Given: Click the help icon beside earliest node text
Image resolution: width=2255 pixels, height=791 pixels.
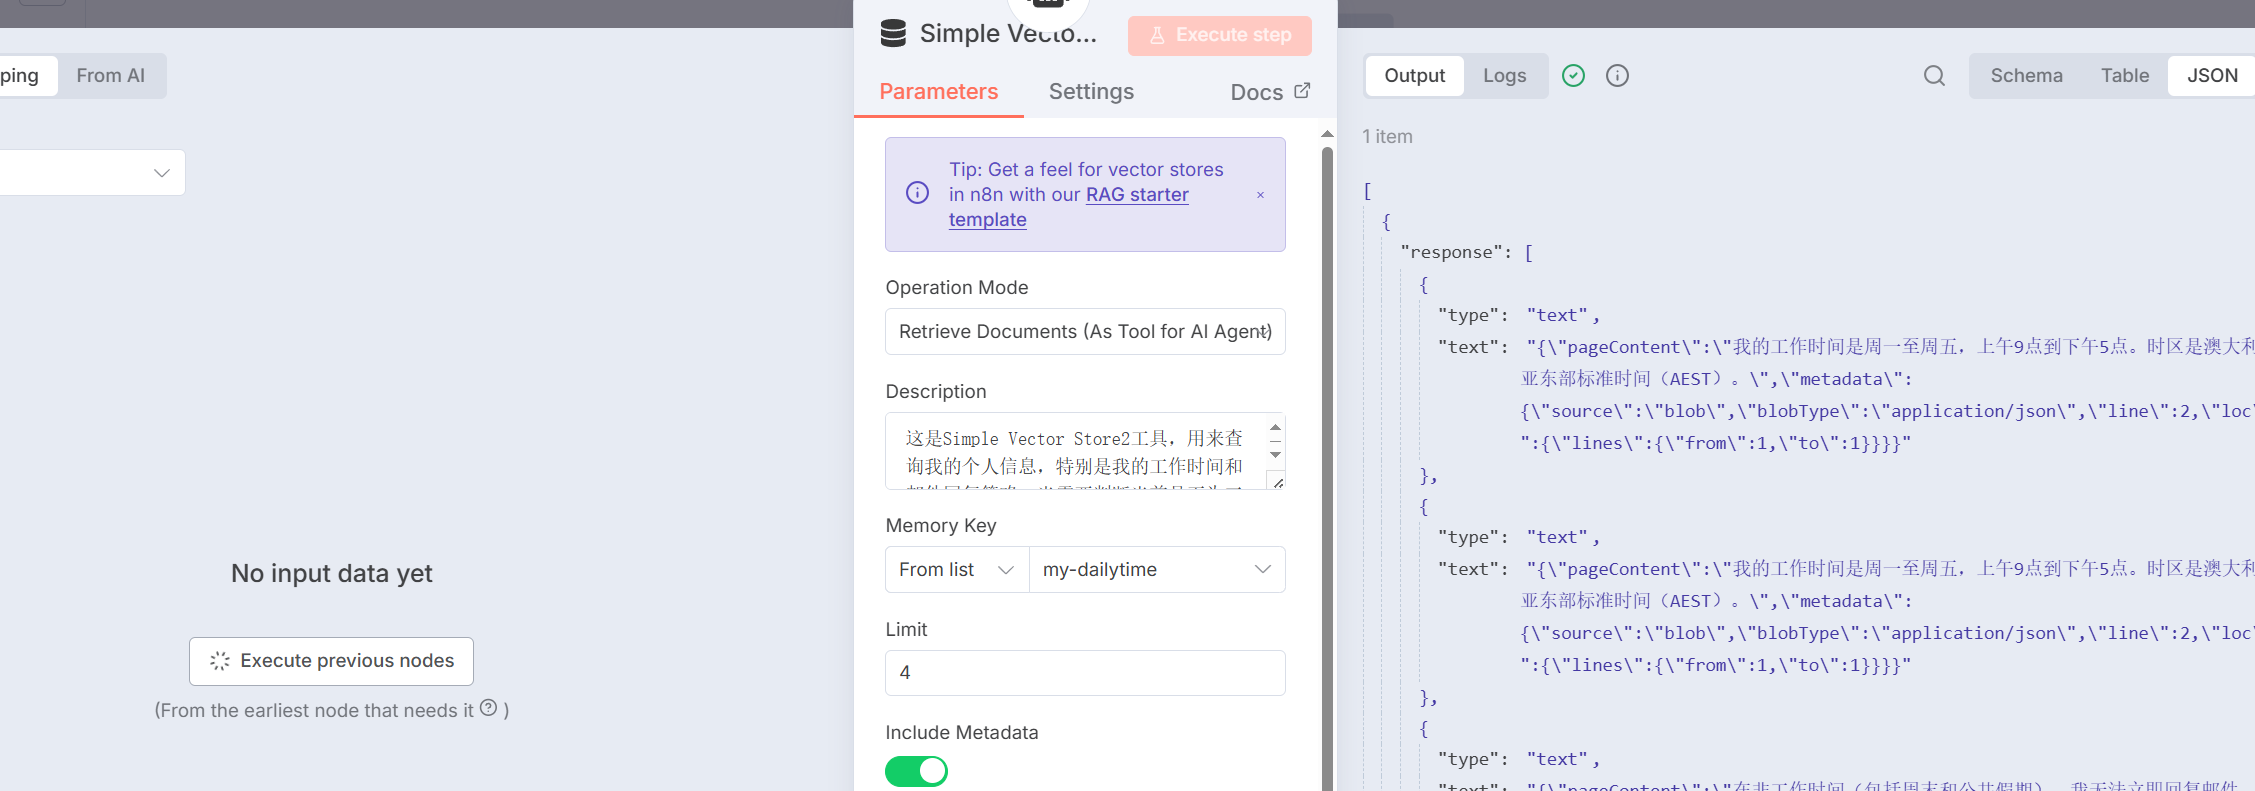Looking at the screenshot, I should [488, 708].
